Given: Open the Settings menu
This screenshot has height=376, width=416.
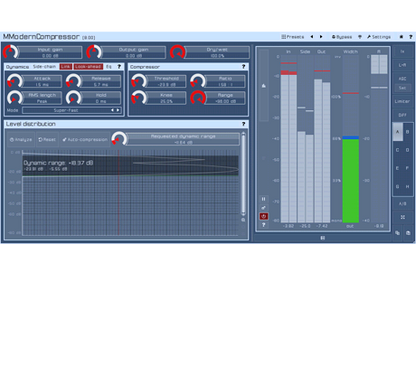Looking at the screenshot, I should 379,37.
